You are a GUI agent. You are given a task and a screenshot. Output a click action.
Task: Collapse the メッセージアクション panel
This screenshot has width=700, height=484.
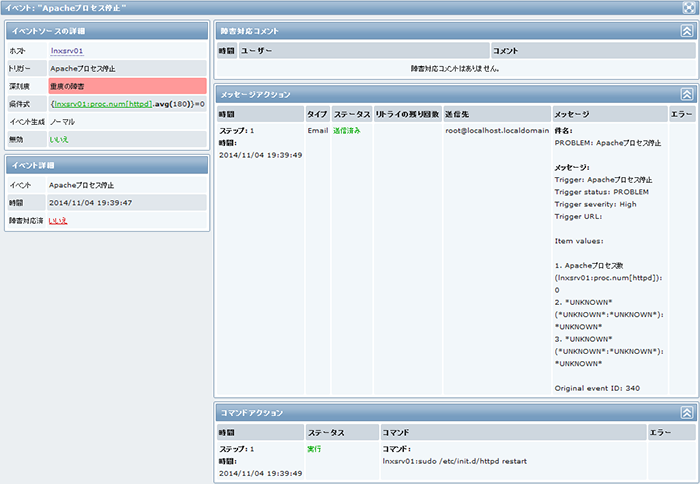[x=687, y=94]
